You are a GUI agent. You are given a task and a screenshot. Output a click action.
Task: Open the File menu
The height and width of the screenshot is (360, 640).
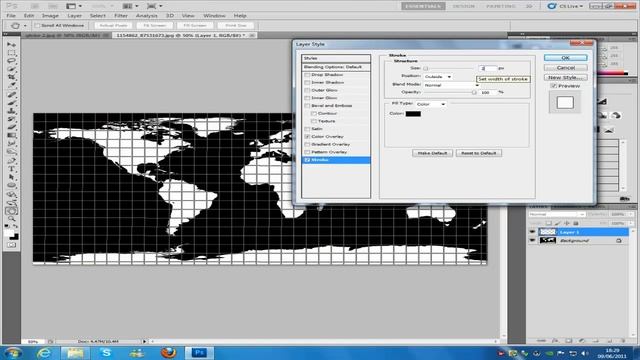tap(11, 16)
